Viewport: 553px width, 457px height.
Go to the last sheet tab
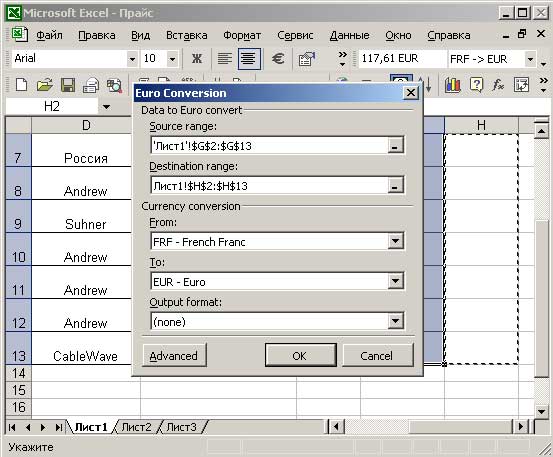tap(59, 427)
